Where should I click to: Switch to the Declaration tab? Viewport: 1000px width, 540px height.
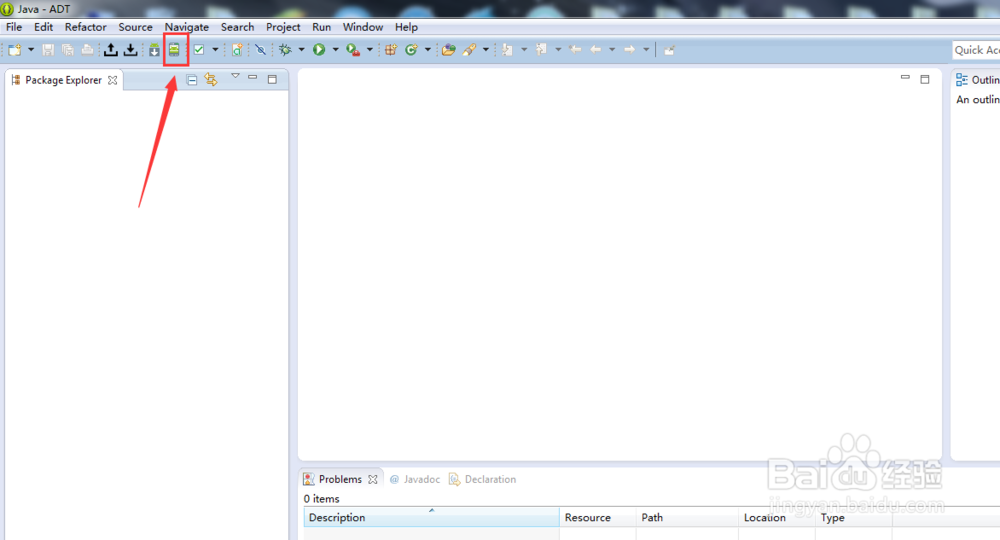[483, 479]
